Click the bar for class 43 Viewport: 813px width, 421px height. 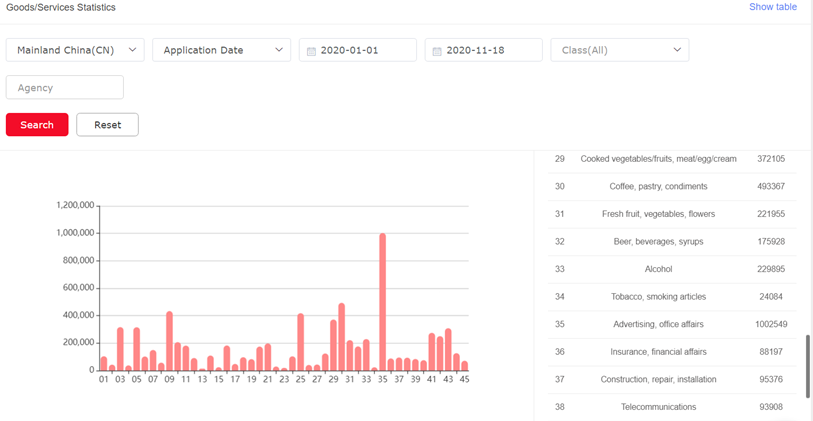tap(448, 349)
